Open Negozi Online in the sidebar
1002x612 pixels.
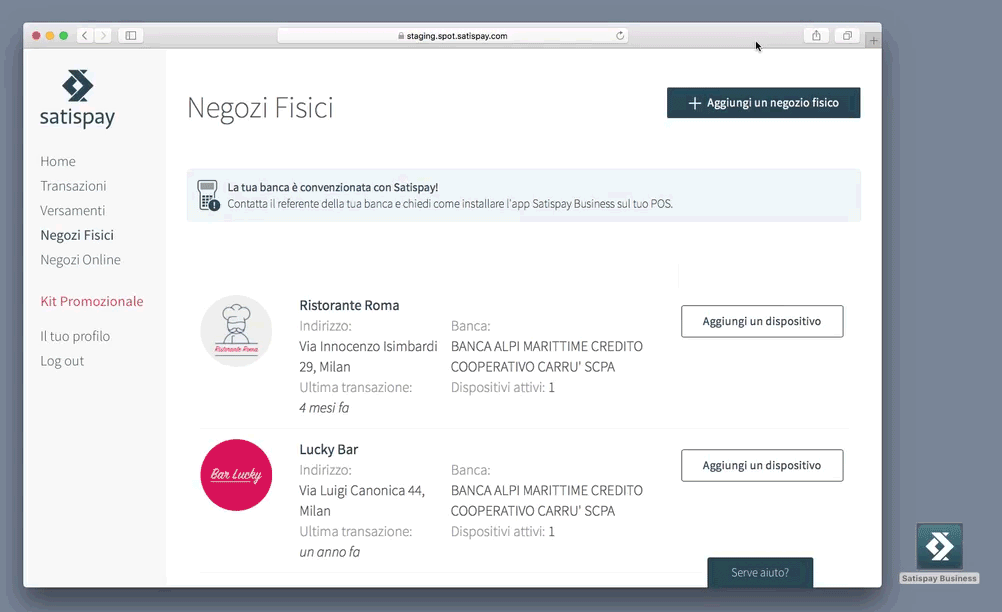click(x=81, y=260)
